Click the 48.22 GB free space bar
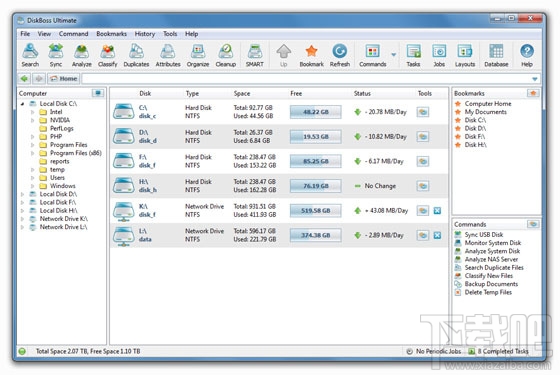560x375 pixels. click(315, 112)
